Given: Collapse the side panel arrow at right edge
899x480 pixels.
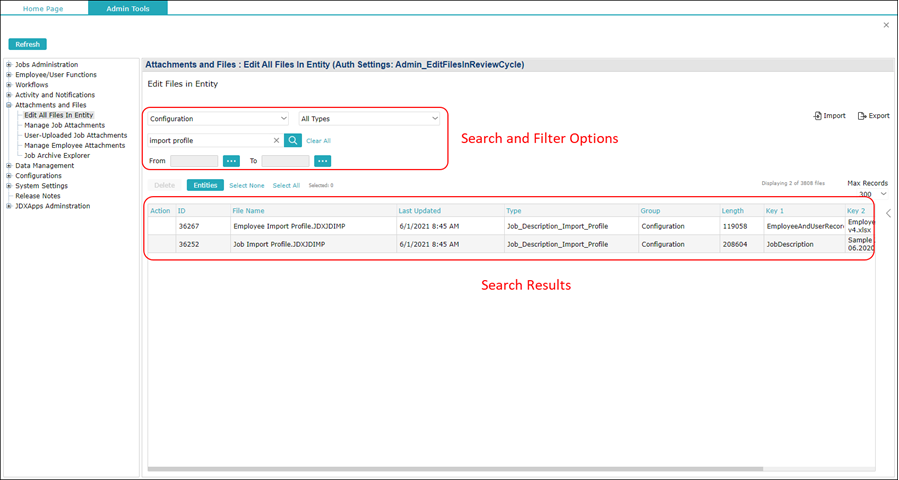Looking at the screenshot, I should pyautogui.click(x=888, y=213).
